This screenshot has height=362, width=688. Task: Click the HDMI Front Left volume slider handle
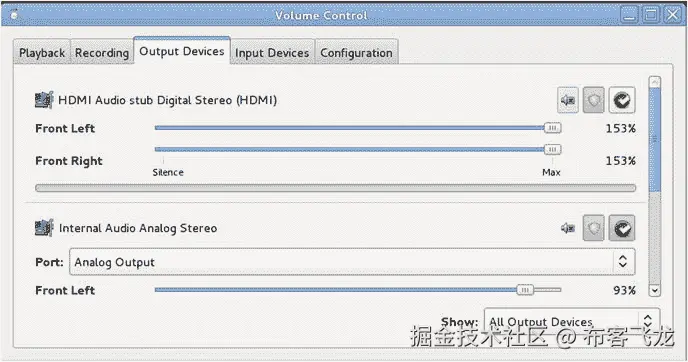click(552, 128)
